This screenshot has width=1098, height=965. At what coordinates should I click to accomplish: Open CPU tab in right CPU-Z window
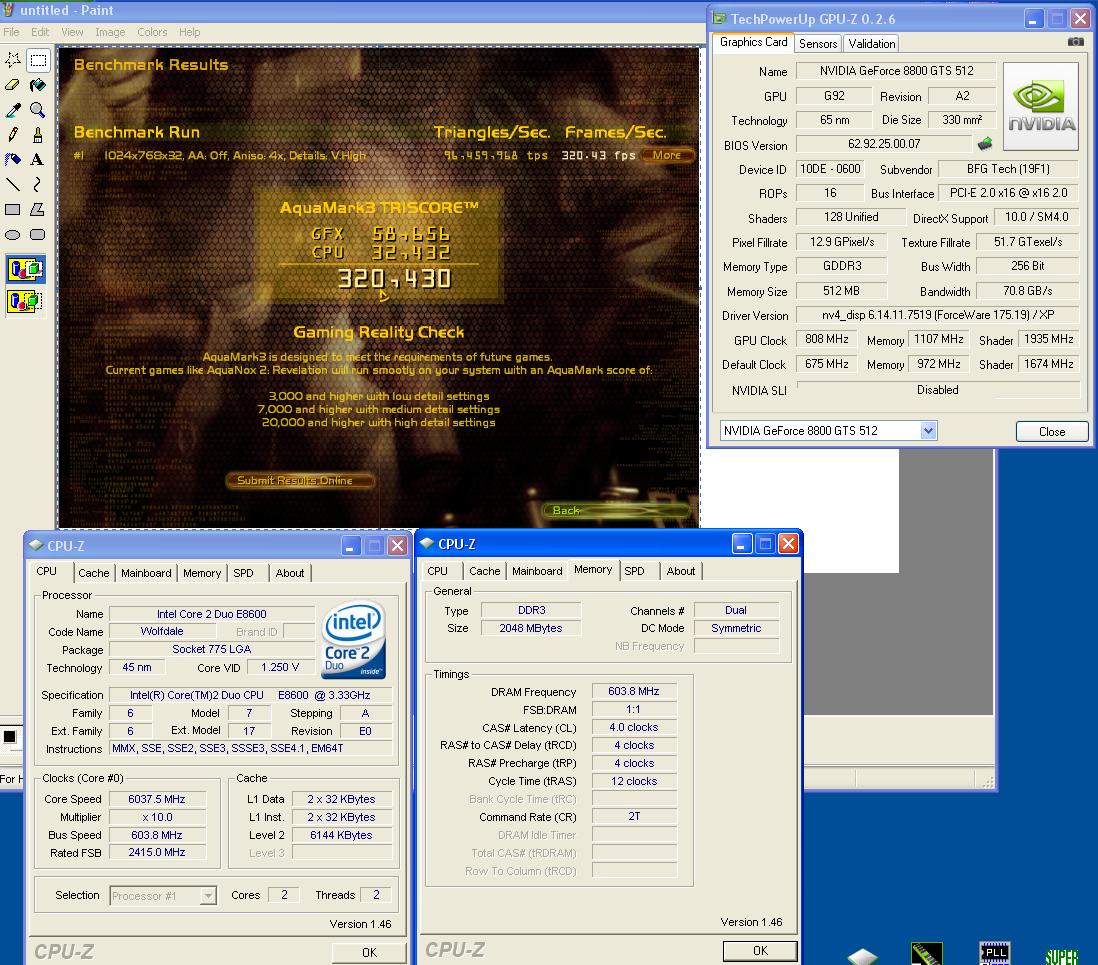438,571
